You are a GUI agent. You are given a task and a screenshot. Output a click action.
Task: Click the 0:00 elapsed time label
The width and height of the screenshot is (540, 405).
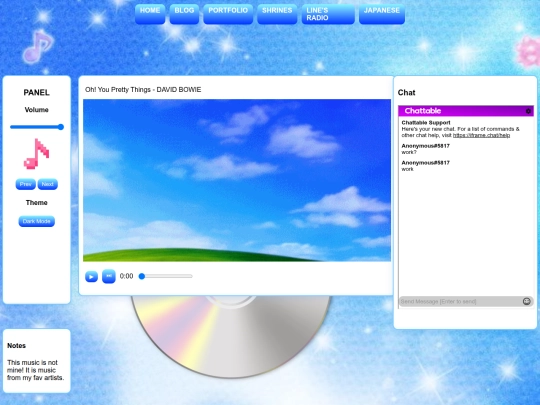click(126, 276)
